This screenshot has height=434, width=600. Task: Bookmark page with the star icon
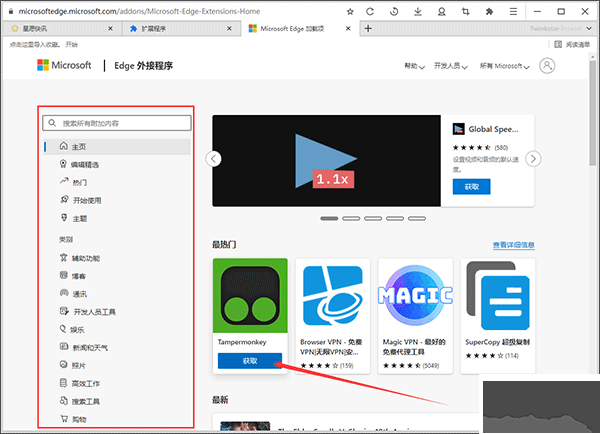point(349,10)
